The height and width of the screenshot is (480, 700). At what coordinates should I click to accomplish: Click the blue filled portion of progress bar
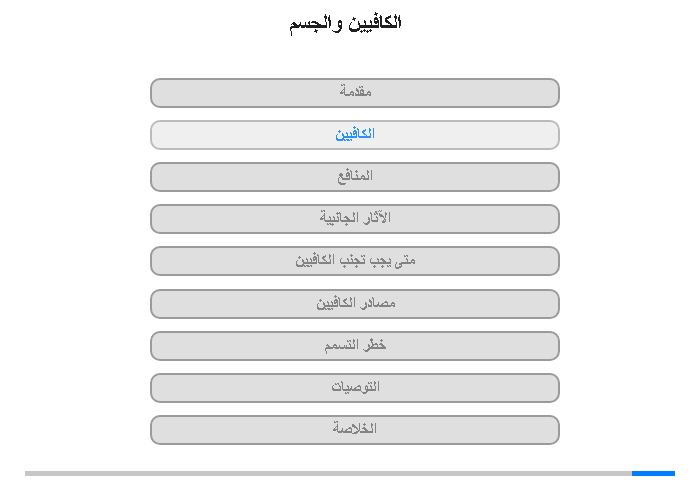point(653,473)
